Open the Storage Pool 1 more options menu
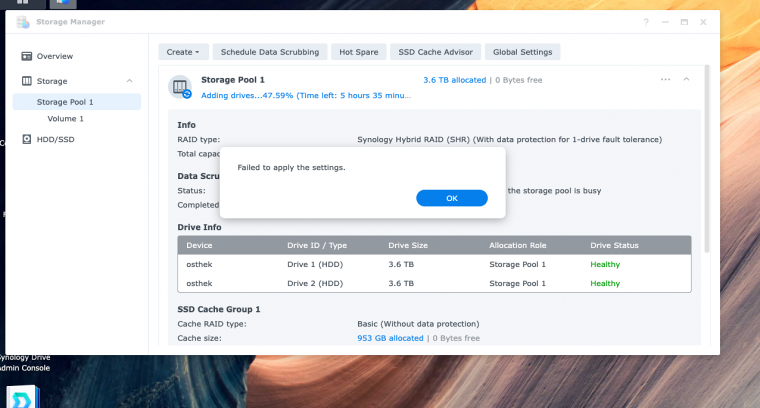760x408 pixels. pyautogui.click(x=665, y=79)
